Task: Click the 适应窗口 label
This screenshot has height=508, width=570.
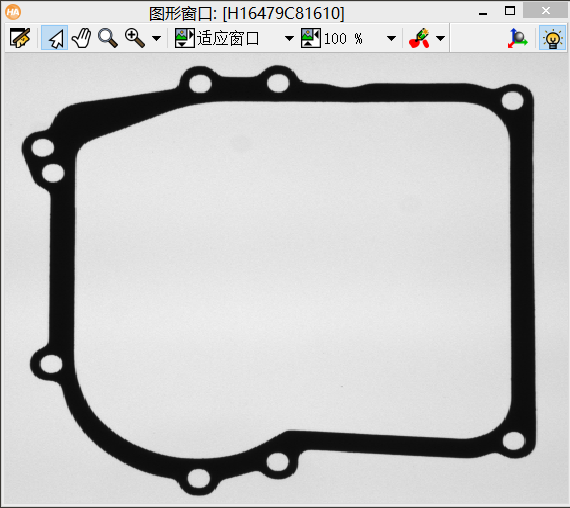Action: [228, 38]
